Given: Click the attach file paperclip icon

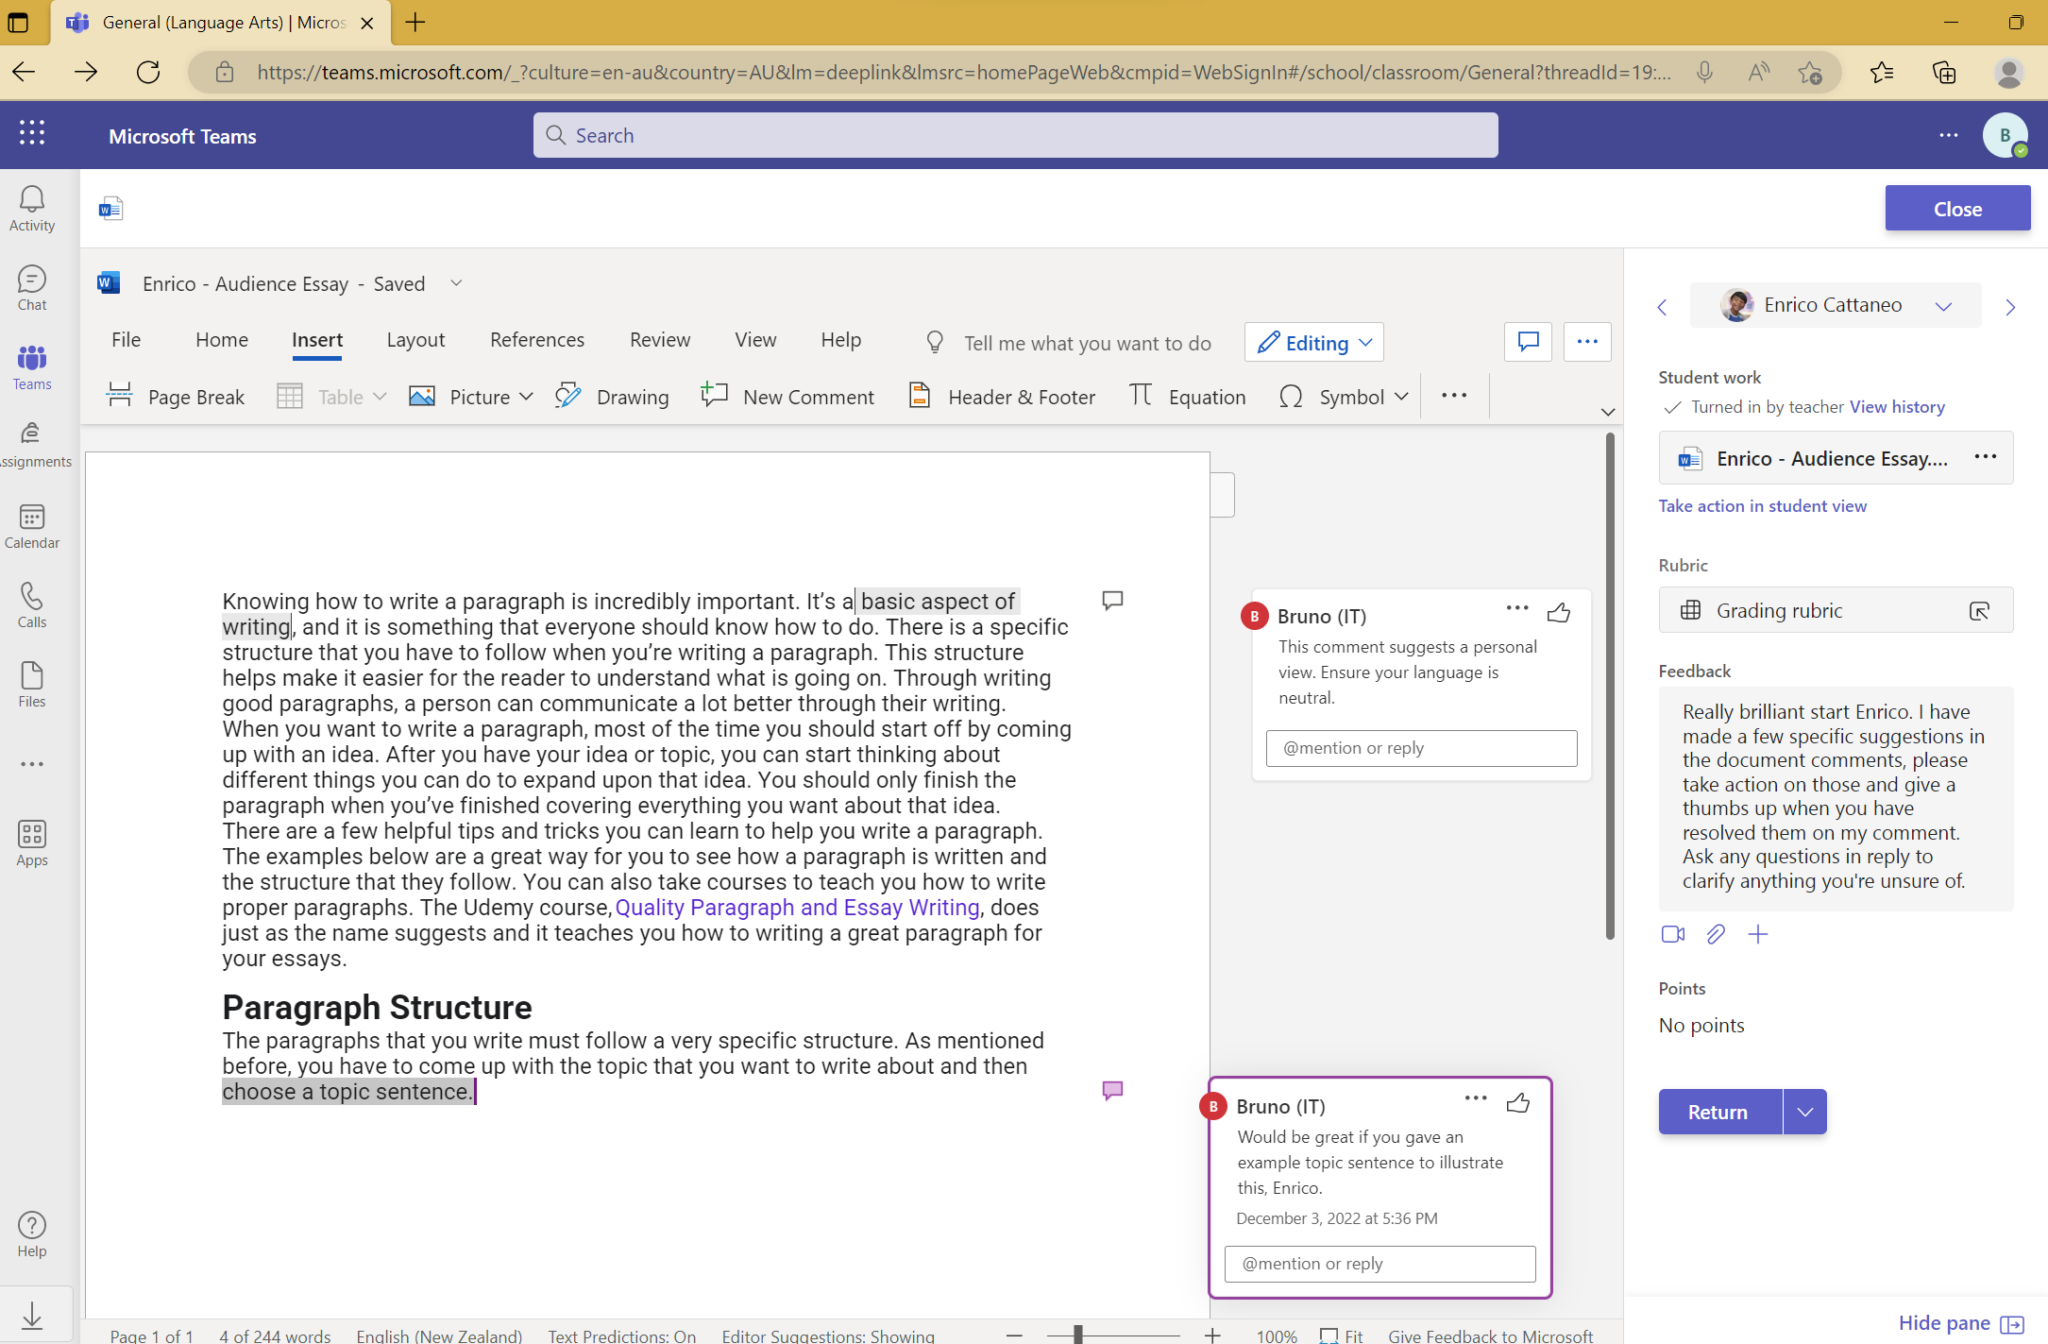Looking at the screenshot, I should tap(1715, 934).
